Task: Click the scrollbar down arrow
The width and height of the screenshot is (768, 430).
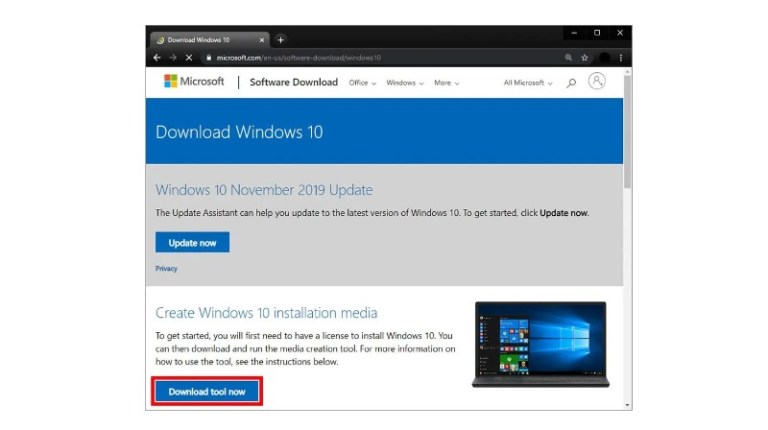Action: pyautogui.click(x=627, y=405)
